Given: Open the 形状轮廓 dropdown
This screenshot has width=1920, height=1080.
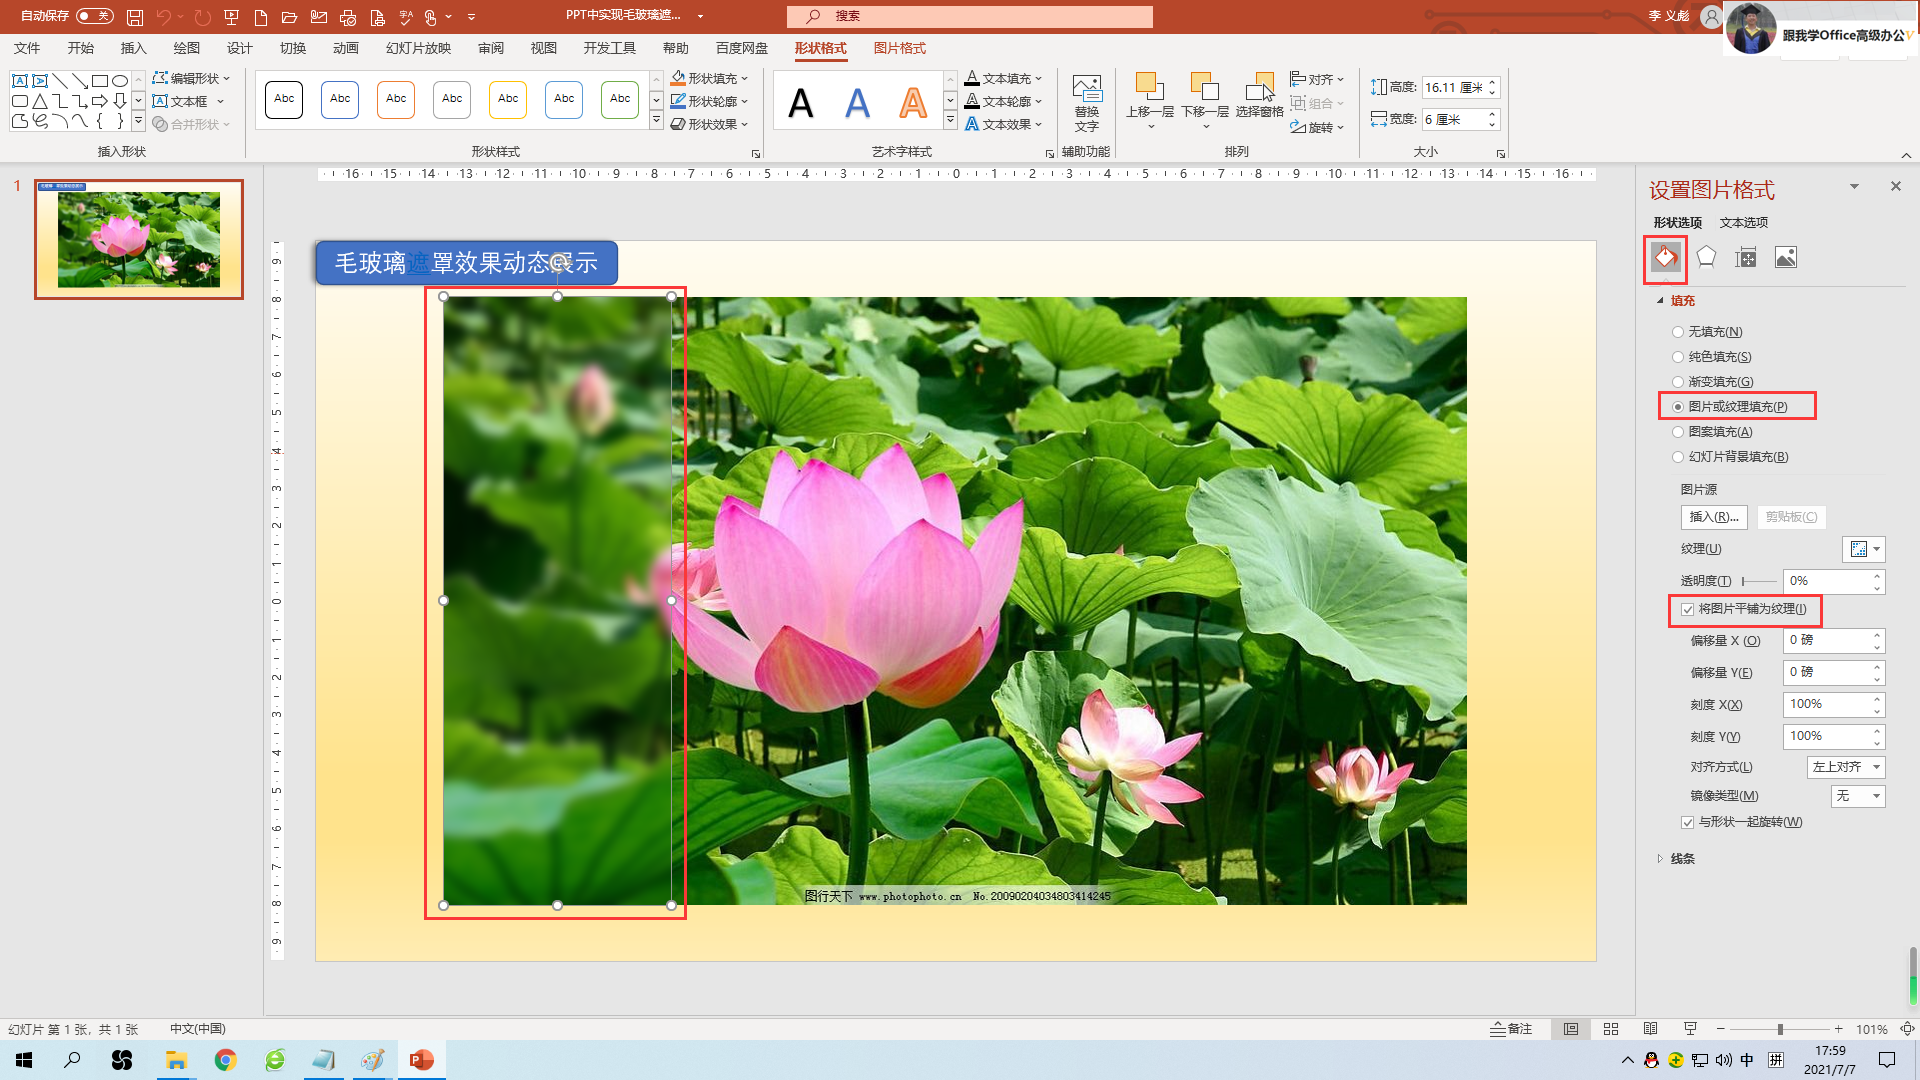Looking at the screenshot, I should point(710,101).
